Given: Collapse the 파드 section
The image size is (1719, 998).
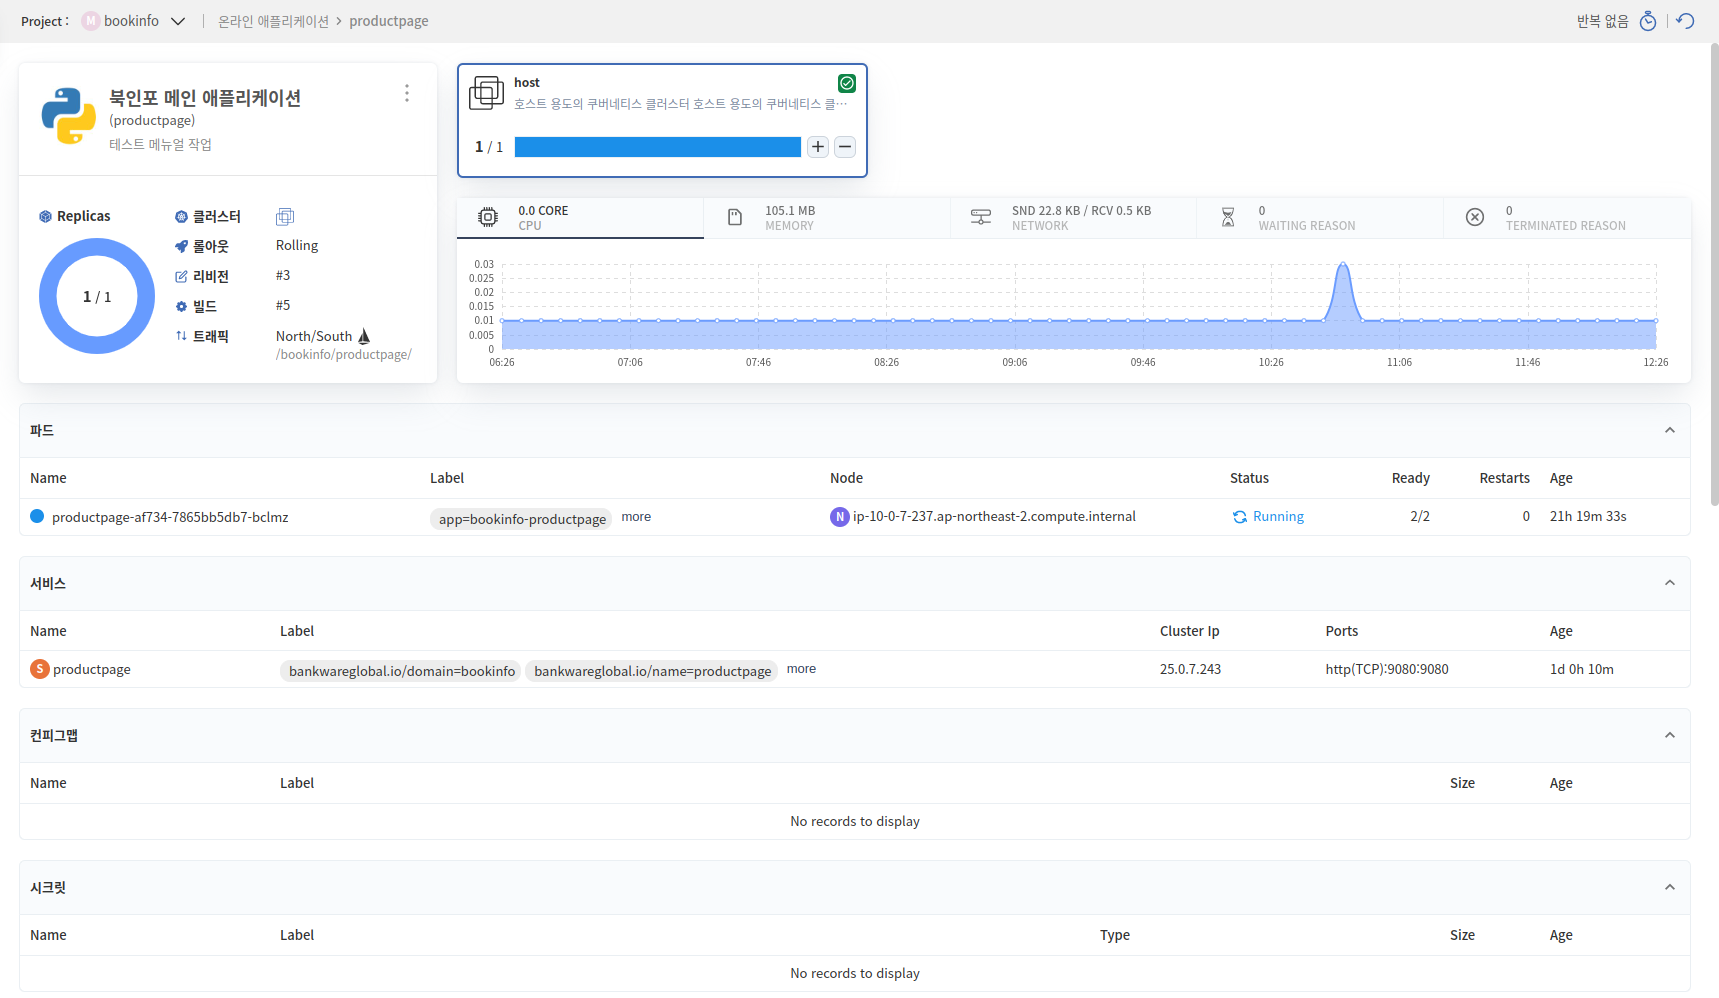Looking at the screenshot, I should click(x=1670, y=430).
